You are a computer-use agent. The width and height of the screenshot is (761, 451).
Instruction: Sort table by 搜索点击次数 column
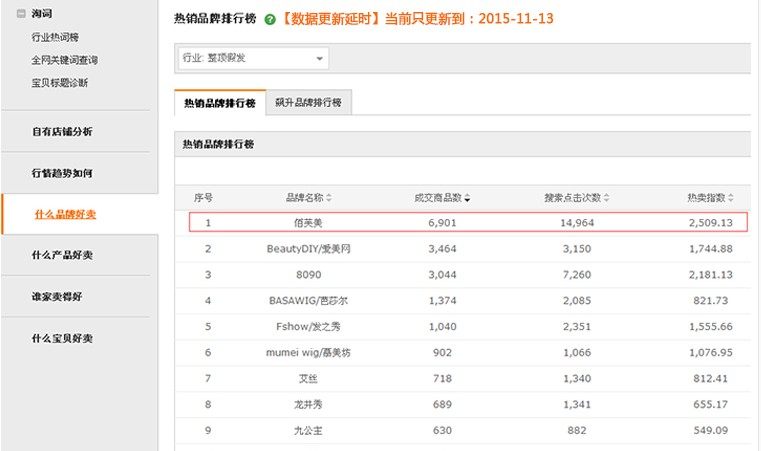(577, 198)
